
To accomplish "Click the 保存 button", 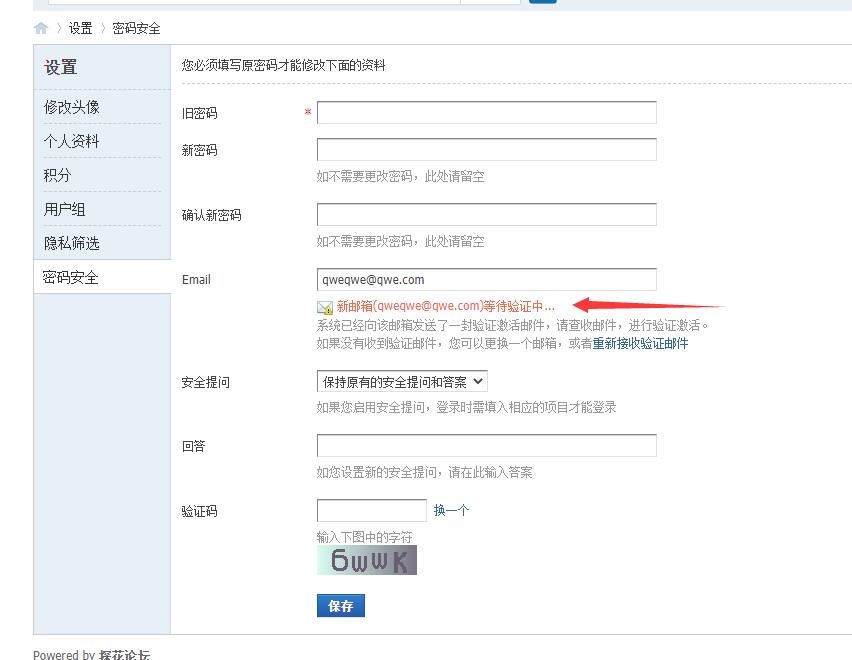I will [x=341, y=606].
